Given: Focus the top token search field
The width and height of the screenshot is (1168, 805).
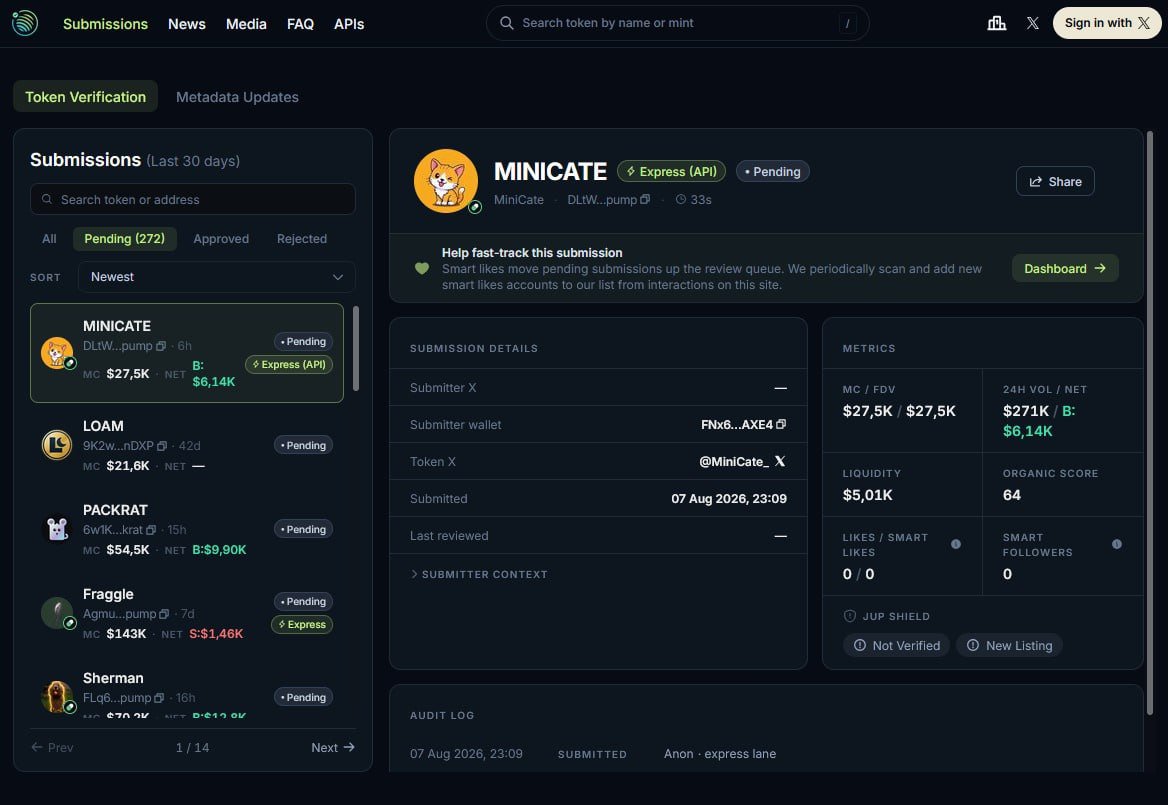Looking at the screenshot, I should click(677, 23).
